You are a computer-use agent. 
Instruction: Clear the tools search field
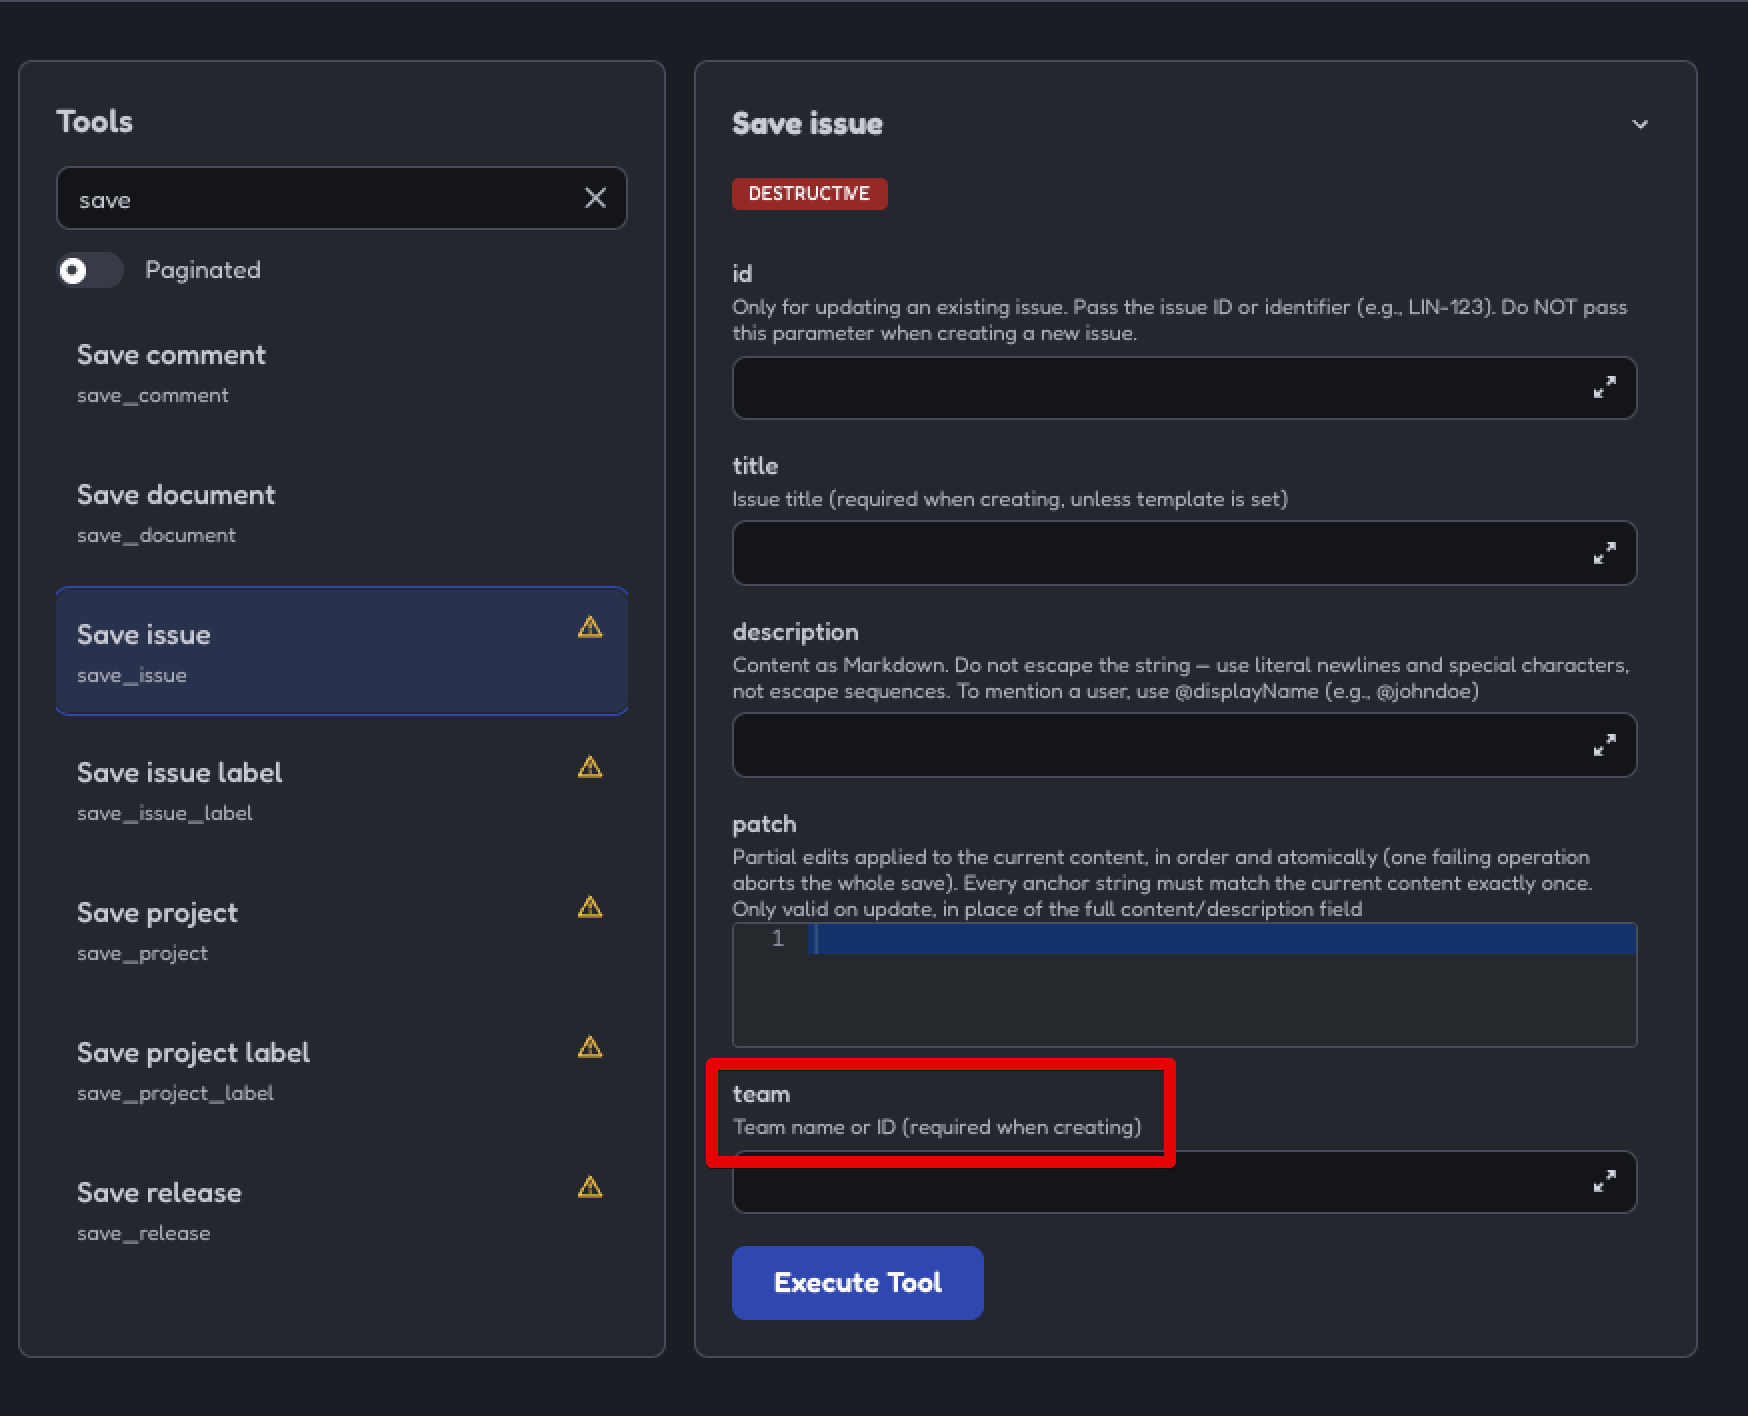coord(595,198)
